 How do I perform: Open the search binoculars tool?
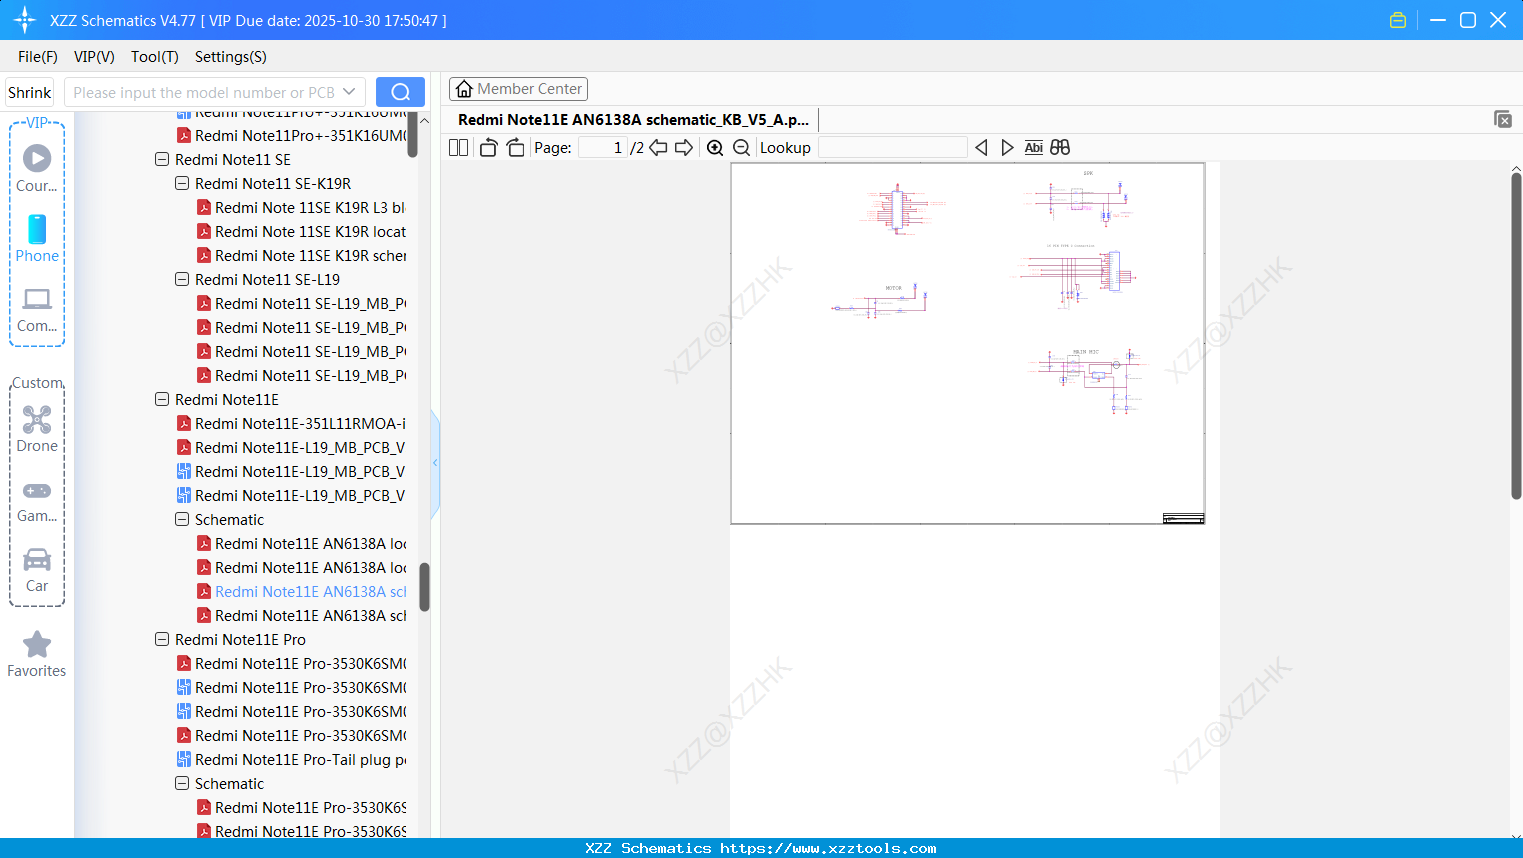click(1060, 147)
